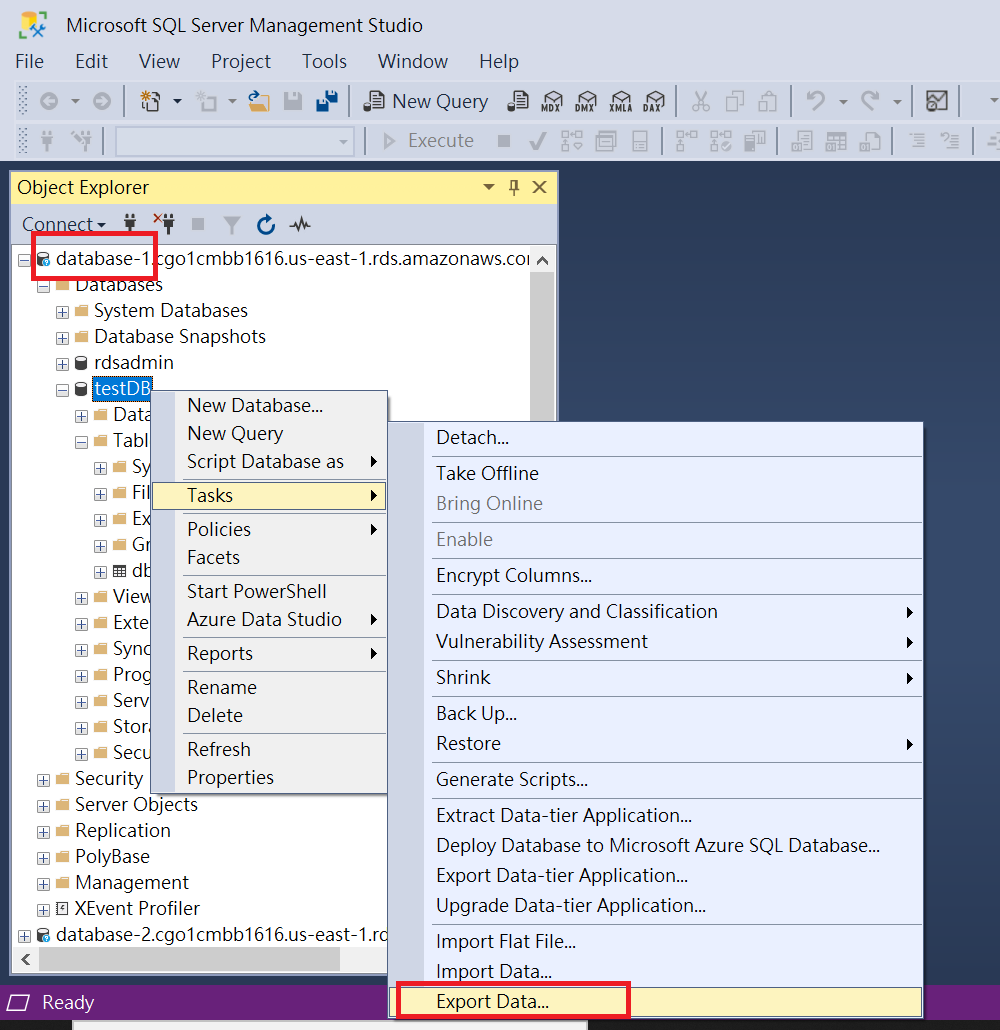Choose Properties in context menu
This screenshot has height=1030, width=1000.
[269, 778]
